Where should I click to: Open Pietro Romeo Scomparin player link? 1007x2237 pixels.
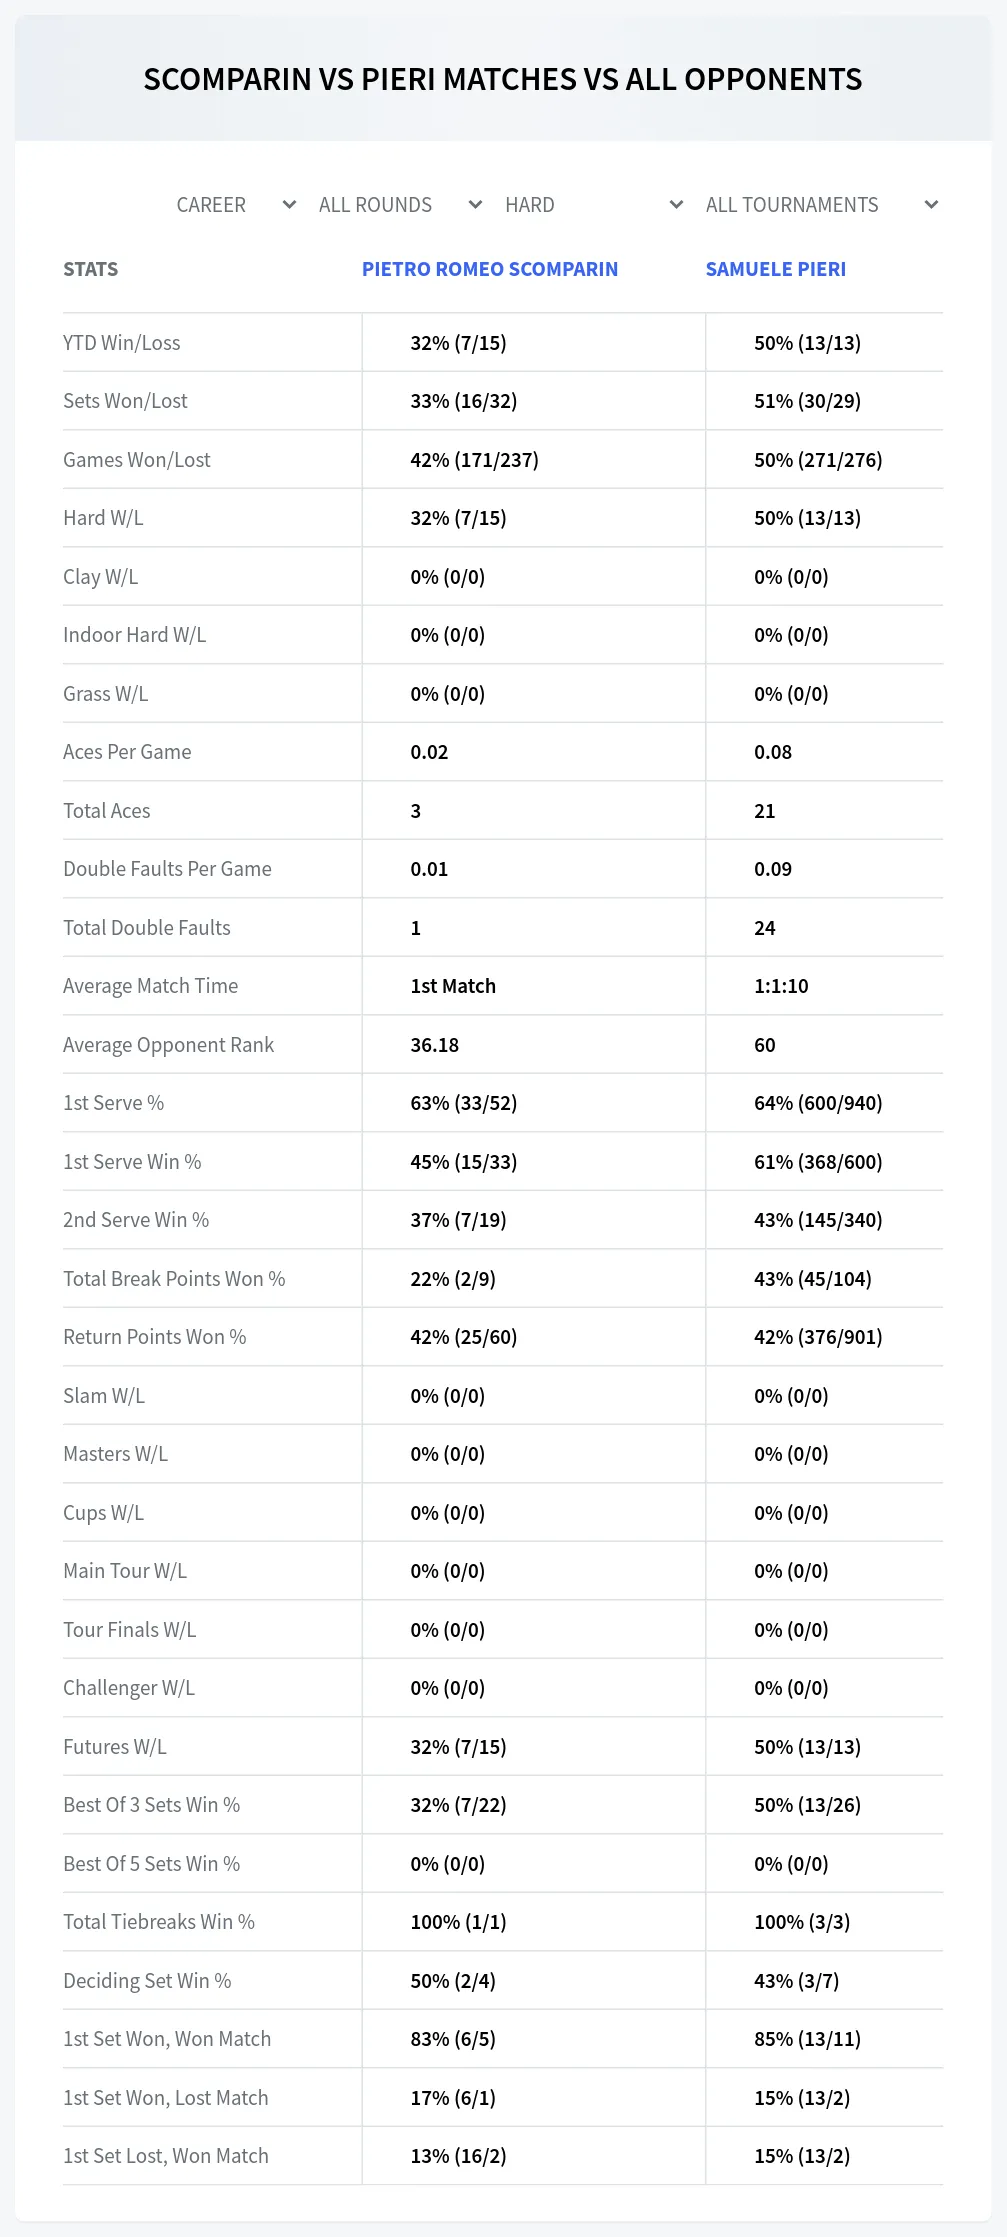[x=490, y=269]
